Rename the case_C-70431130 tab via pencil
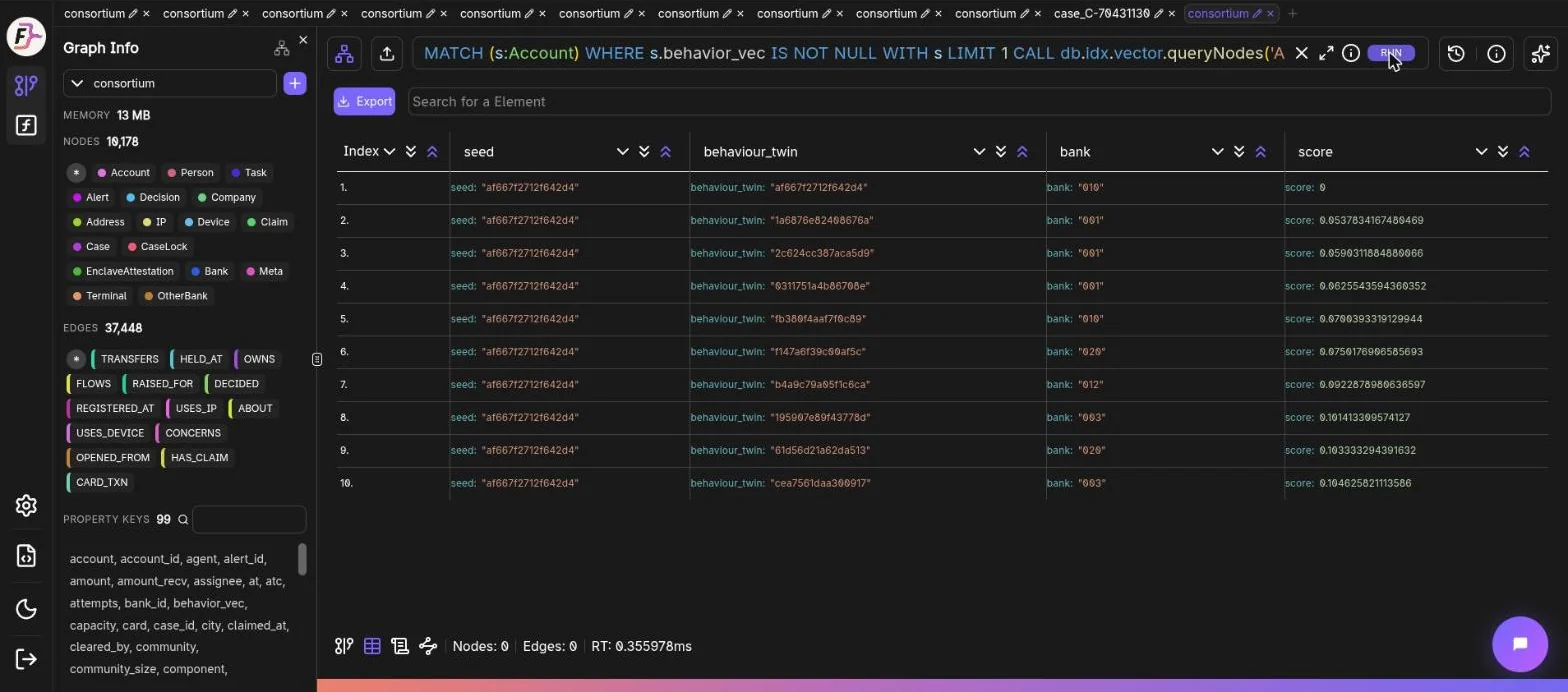Viewport: 1568px width, 692px height. click(1158, 14)
